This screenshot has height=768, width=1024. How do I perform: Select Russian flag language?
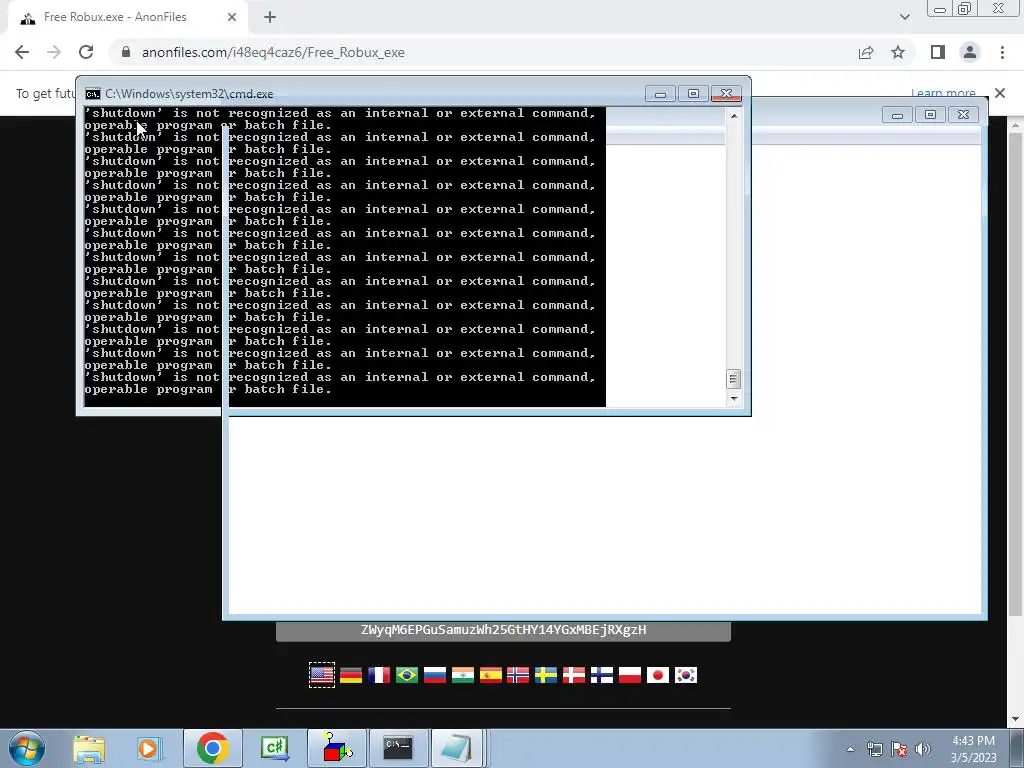click(x=435, y=675)
